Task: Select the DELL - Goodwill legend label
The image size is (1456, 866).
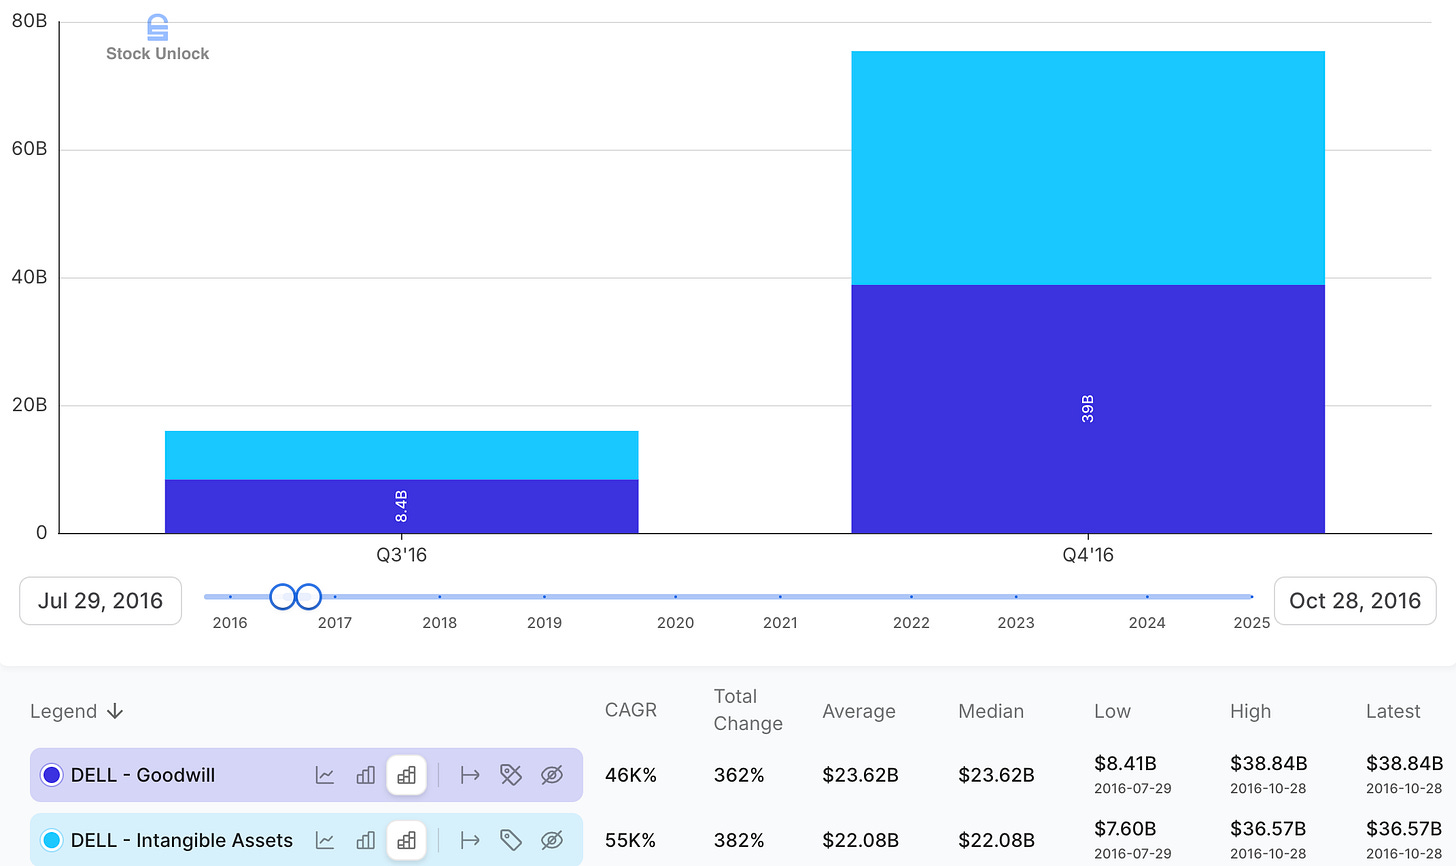Action: tap(143, 775)
